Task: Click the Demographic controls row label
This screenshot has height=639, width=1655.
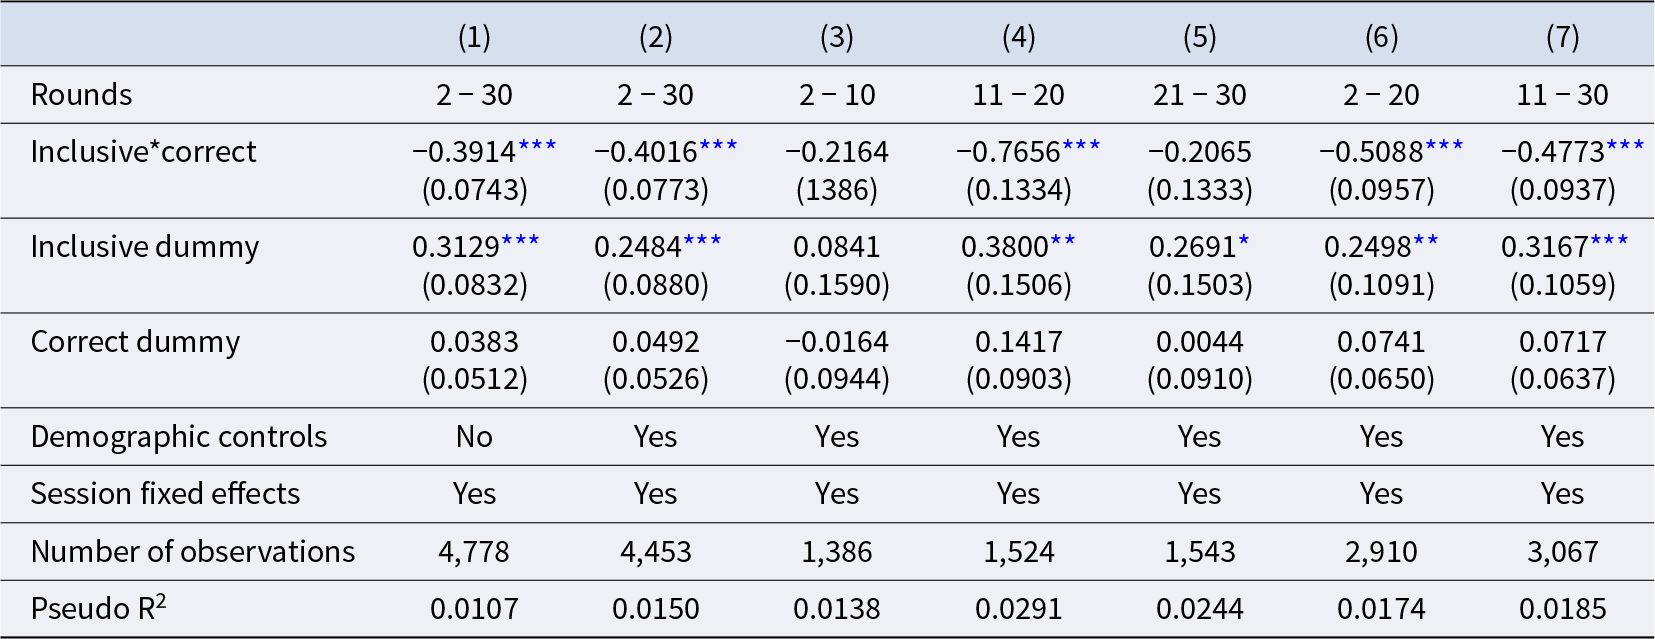Action: (178, 437)
